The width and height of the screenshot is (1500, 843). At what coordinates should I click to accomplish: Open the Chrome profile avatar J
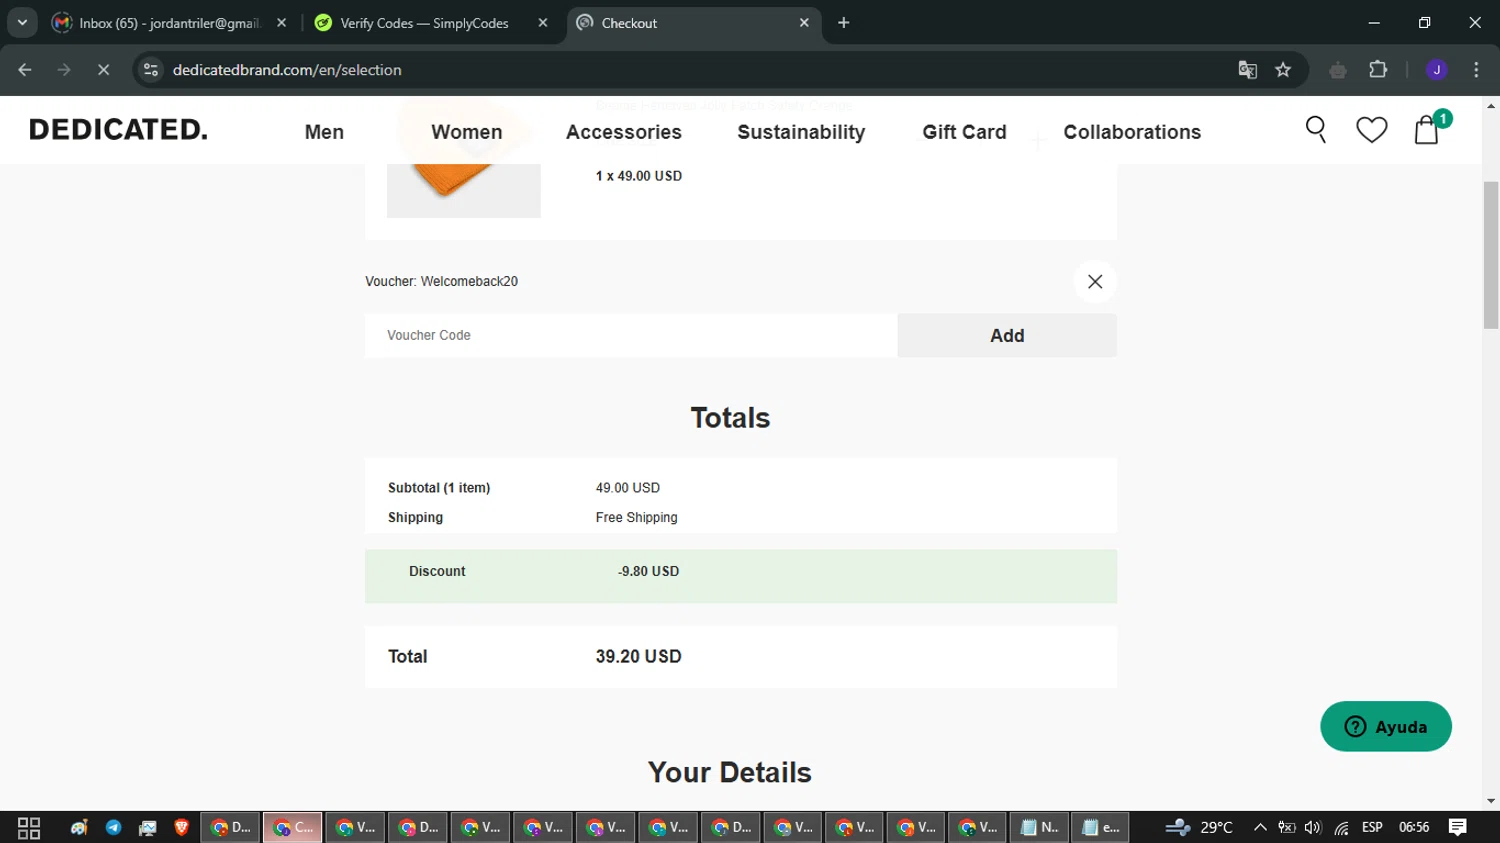[x=1437, y=70]
